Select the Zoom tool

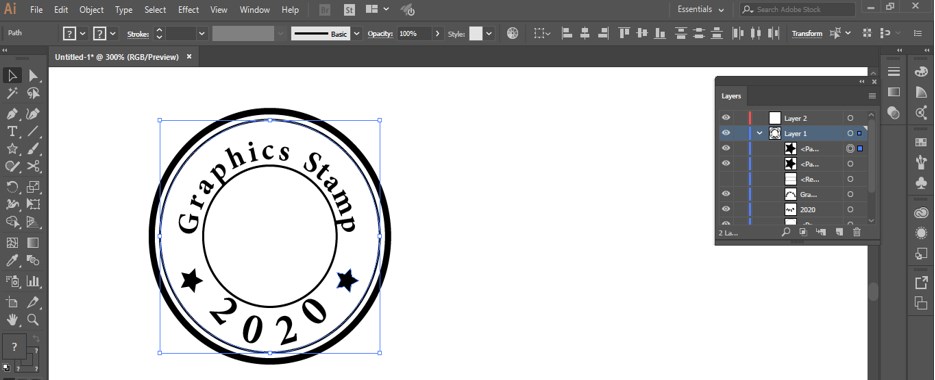click(33, 320)
